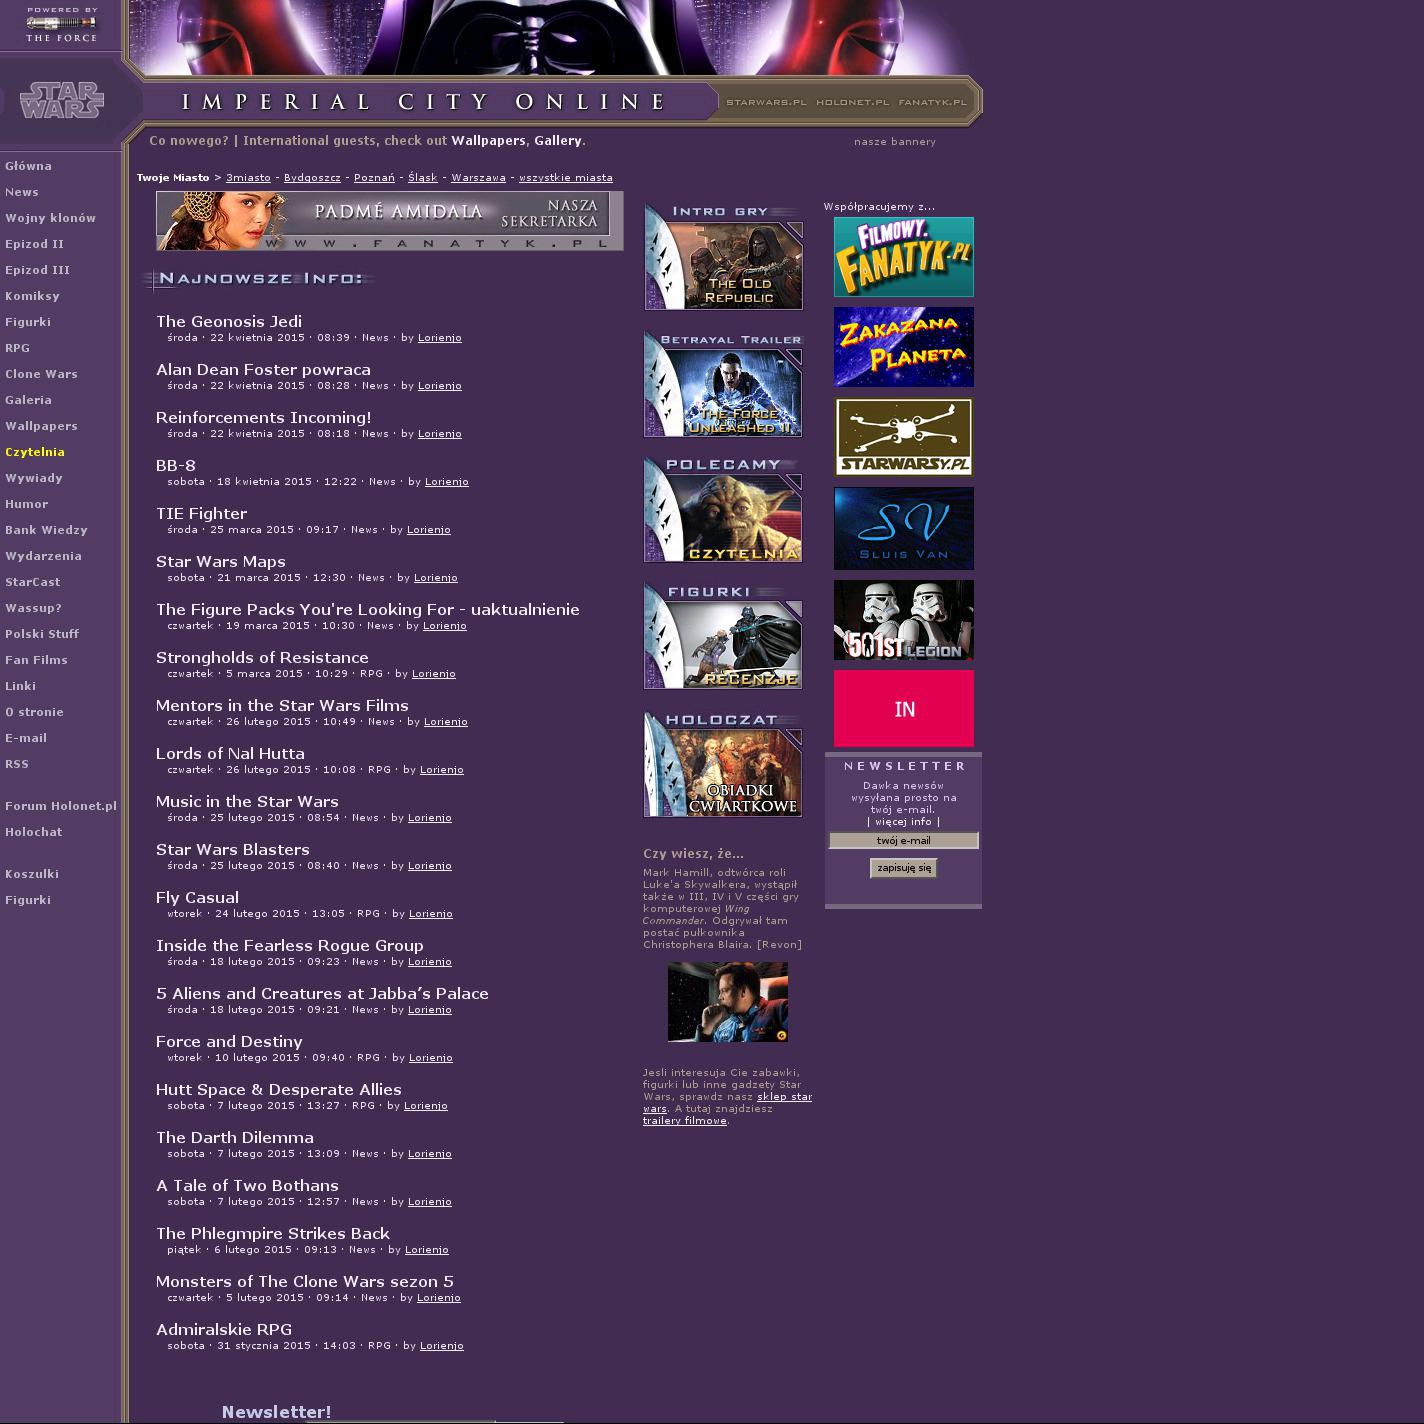Click the 501st Legion stormtrooper banner

point(903,620)
